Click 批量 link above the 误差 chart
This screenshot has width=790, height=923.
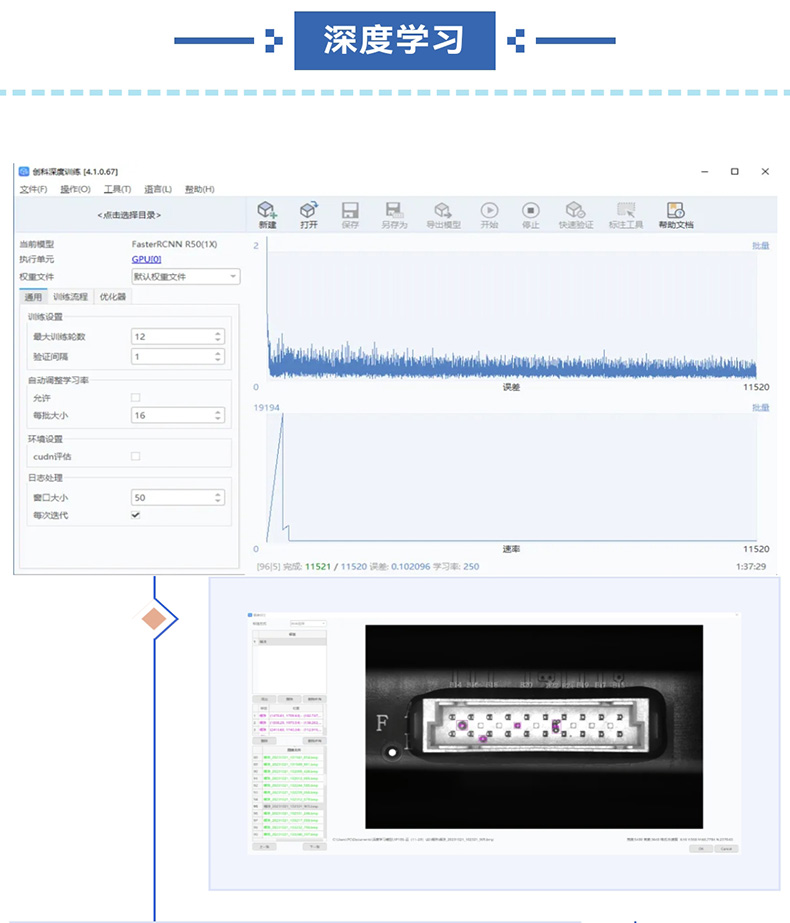point(761,245)
